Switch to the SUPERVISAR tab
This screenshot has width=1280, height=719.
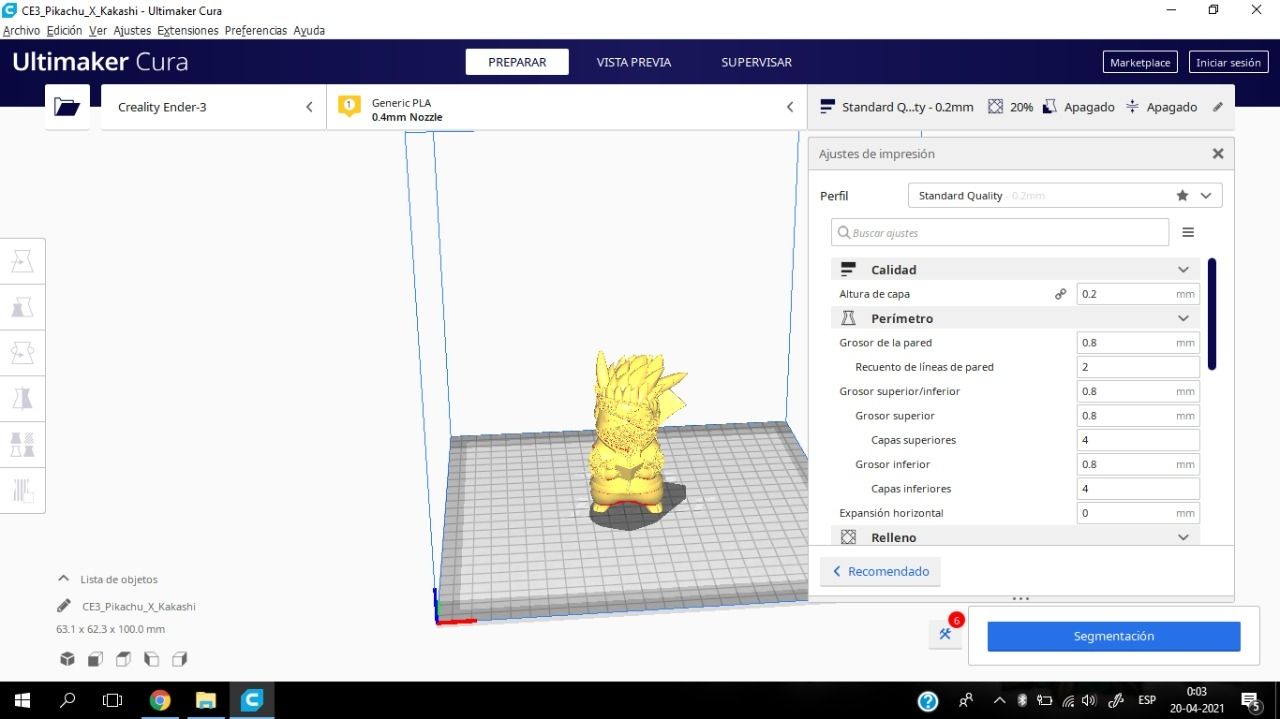click(x=756, y=62)
